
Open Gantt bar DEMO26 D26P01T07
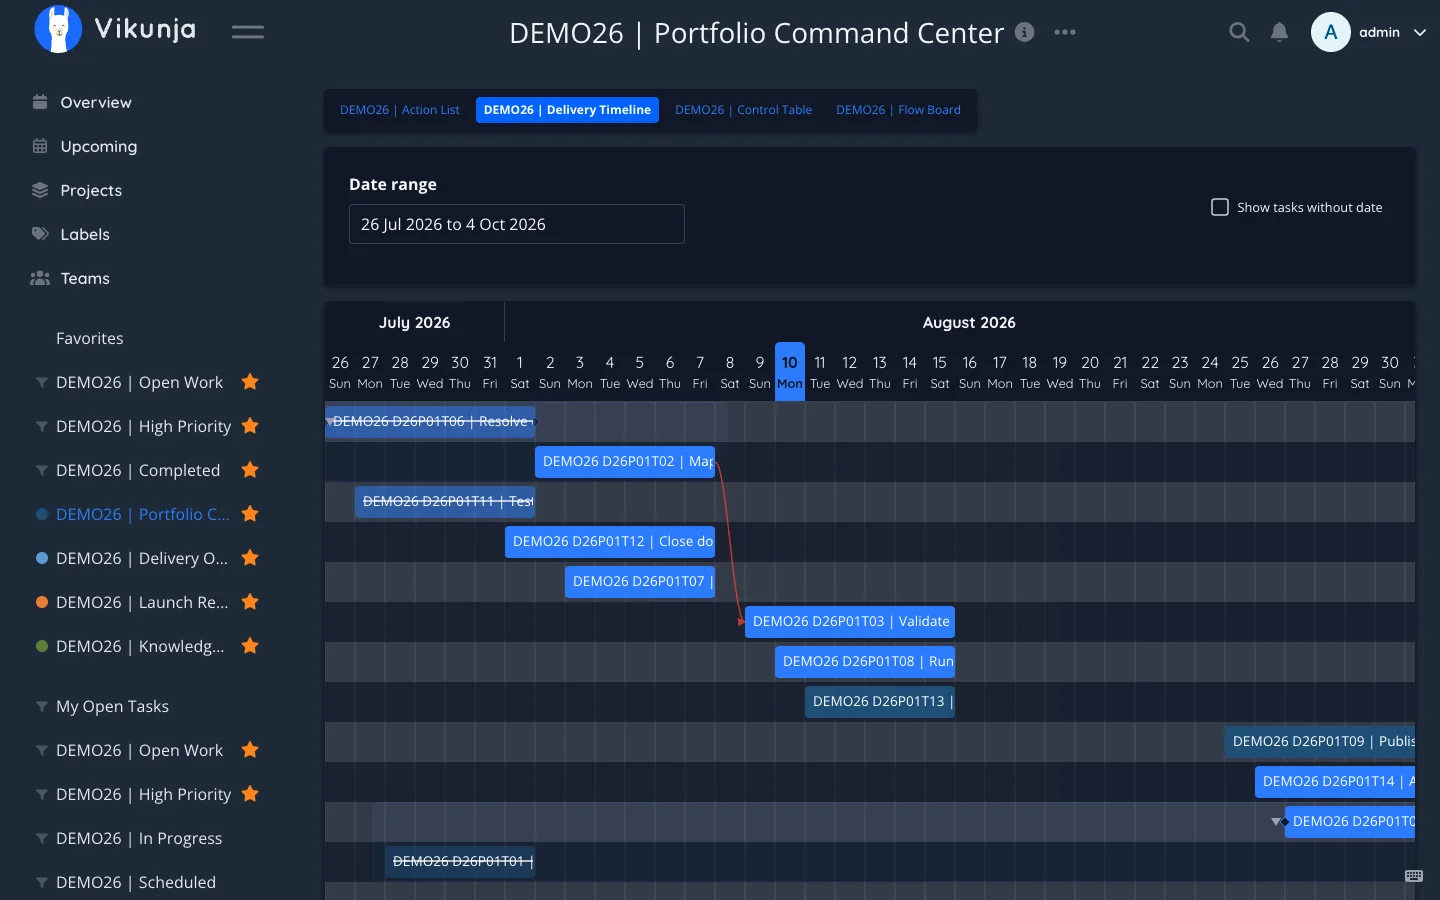tap(640, 582)
